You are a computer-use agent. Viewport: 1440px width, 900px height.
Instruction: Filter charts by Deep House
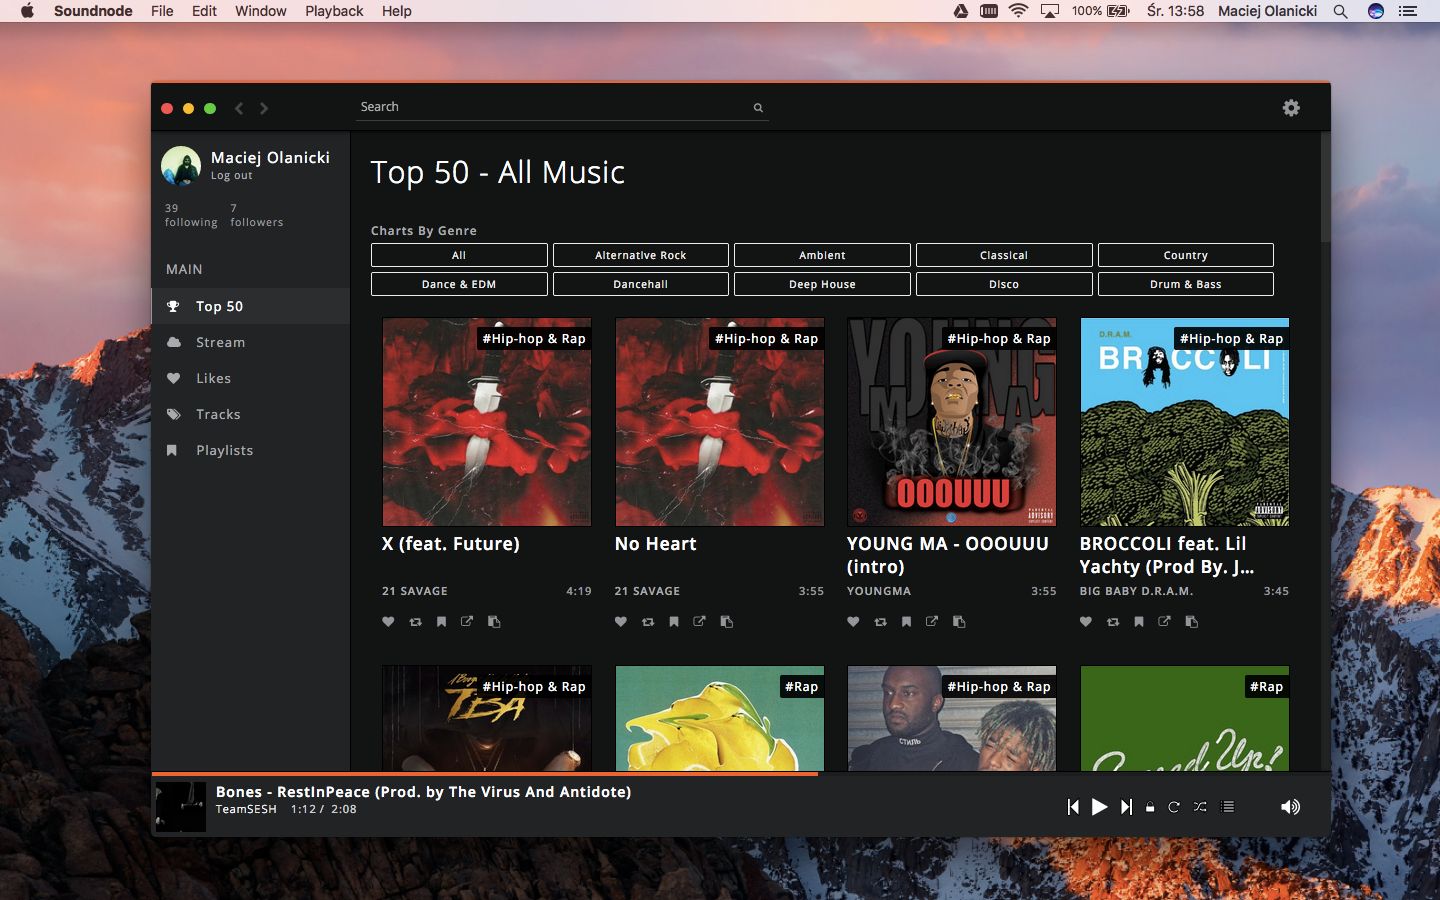coord(822,284)
